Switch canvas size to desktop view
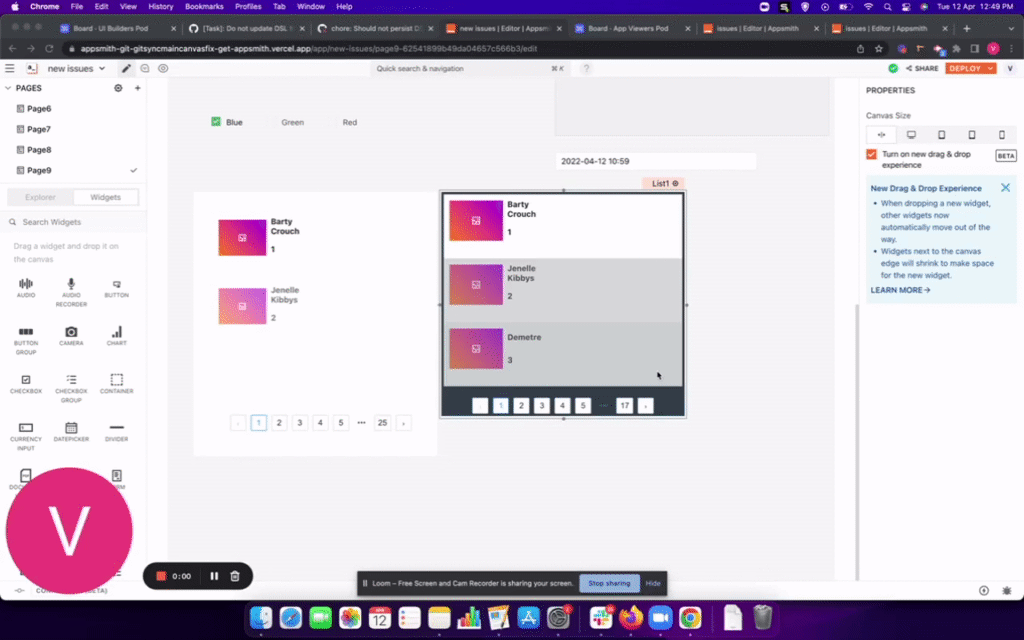Viewport: 1024px width, 640px height. click(x=911, y=133)
